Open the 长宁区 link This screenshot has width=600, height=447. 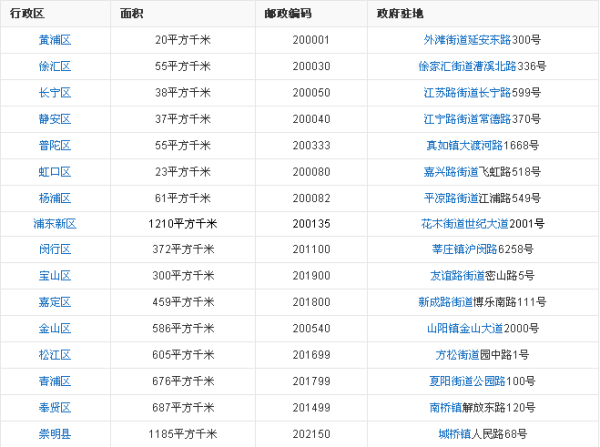point(56,92)
